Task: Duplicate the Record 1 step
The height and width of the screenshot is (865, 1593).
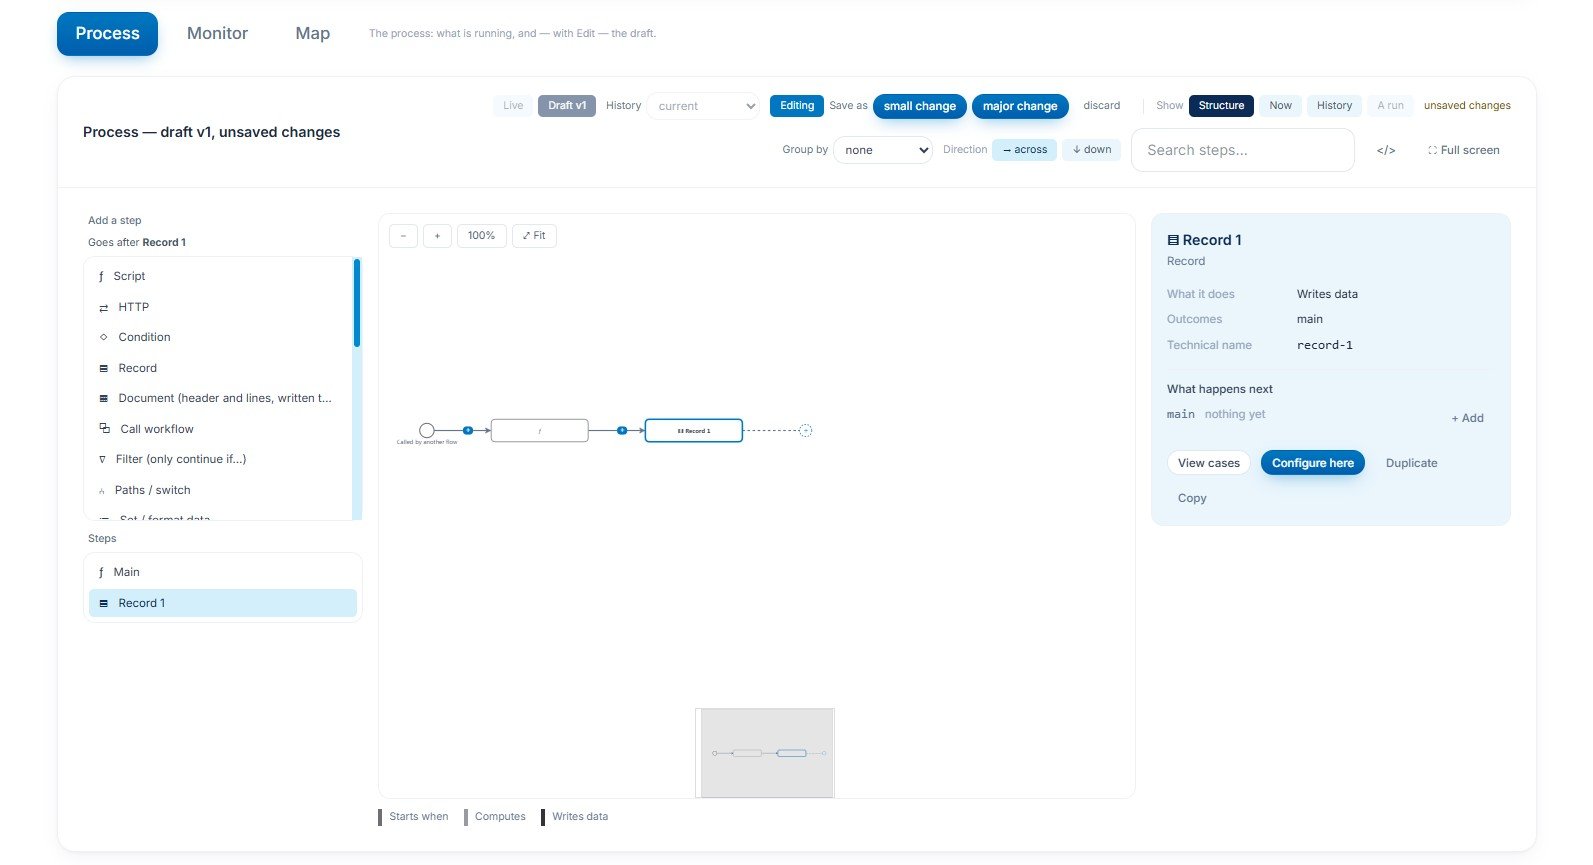Action: (1411, 463)
